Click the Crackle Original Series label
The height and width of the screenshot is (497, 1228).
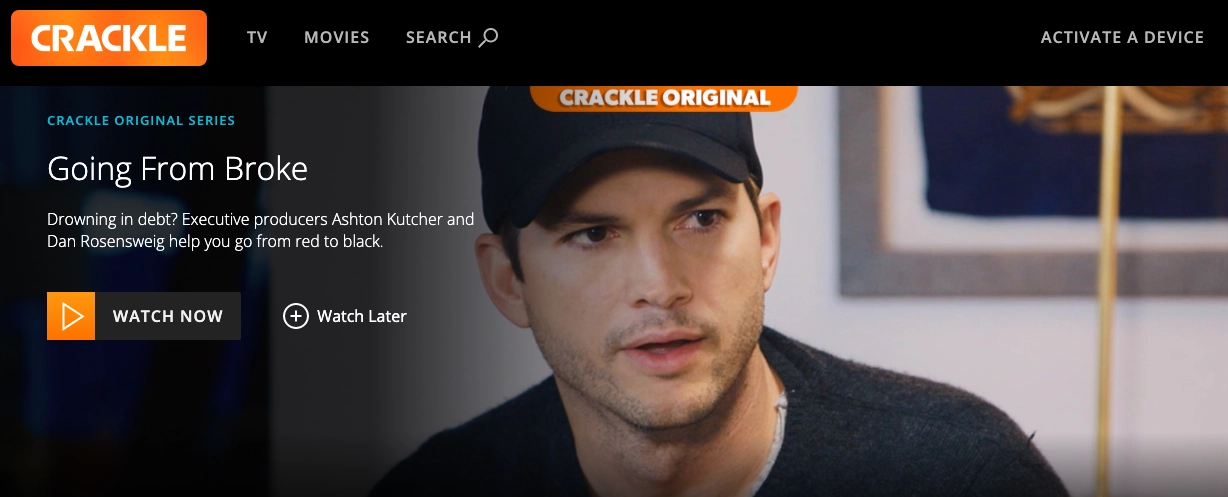(141, 121)
